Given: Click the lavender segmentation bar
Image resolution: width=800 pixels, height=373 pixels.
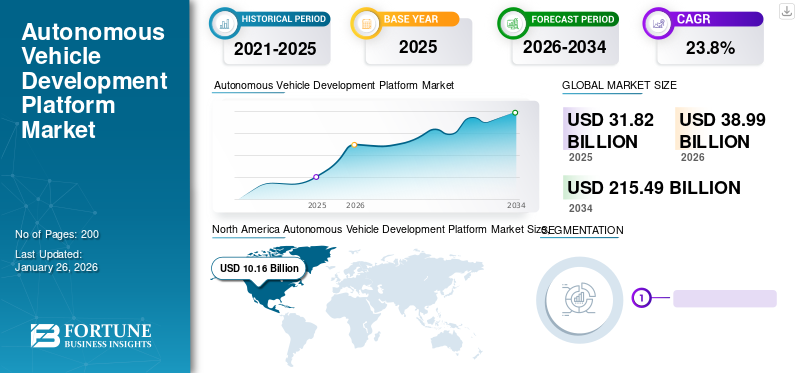Looking at the screenshot, I should point(724,299).
